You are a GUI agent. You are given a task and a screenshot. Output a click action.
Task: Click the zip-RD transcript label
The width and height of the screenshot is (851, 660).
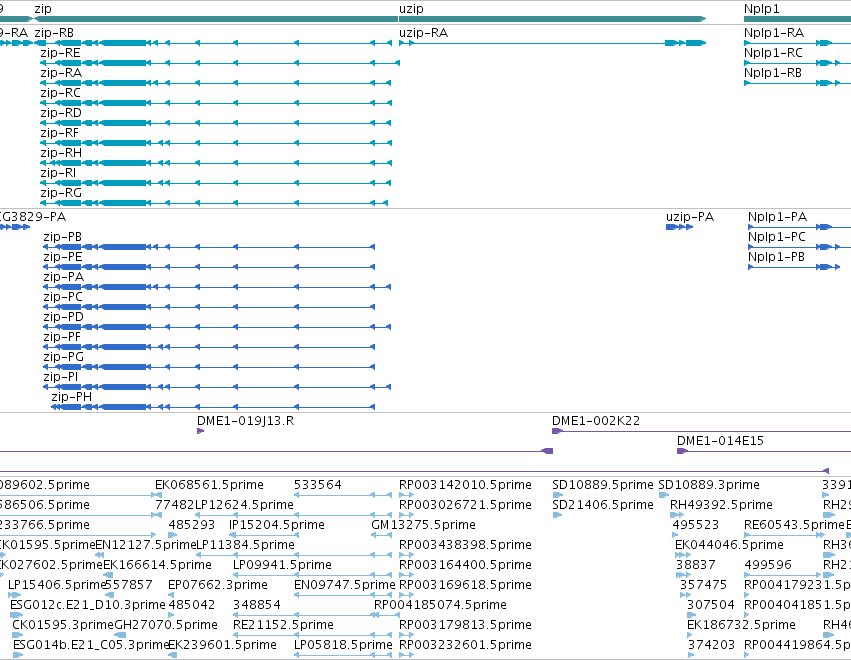pyautogui.click(x=61, y=113)
